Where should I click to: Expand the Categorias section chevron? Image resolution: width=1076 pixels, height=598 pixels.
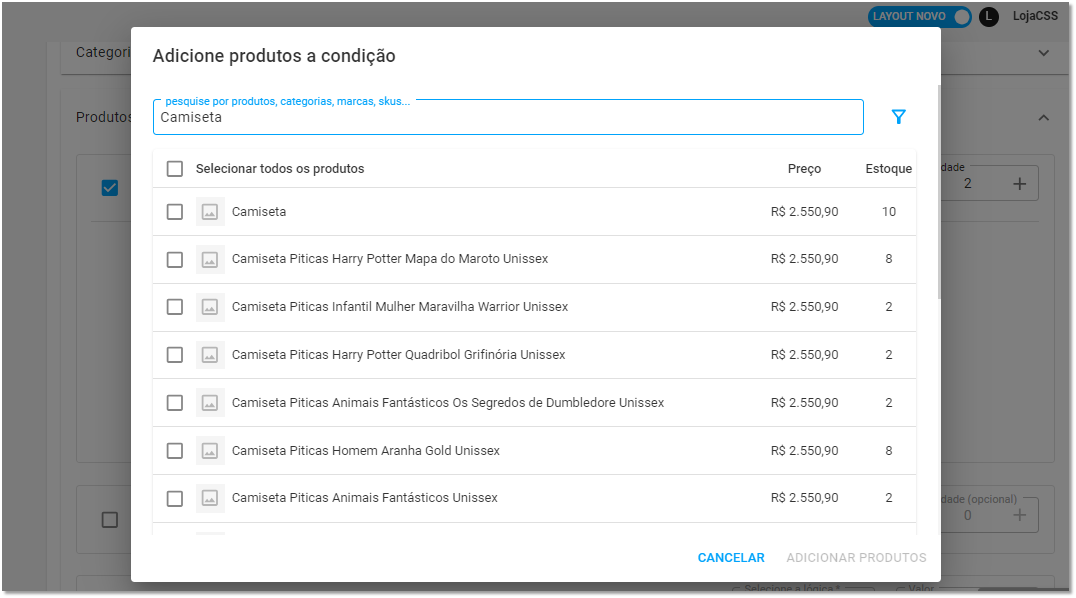pyautogui.click(x=1044, y=53)
